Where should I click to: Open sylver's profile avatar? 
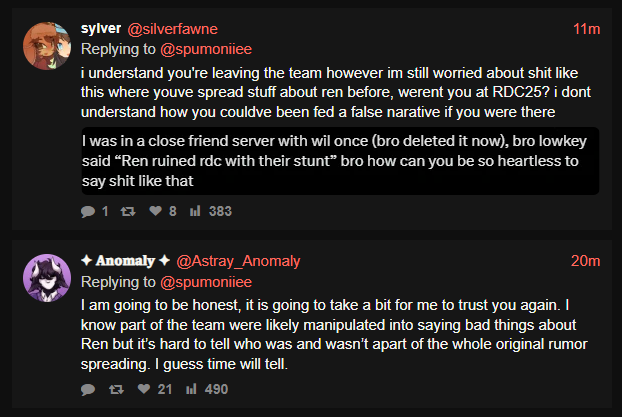pyautogui.click(x=47, y=46)
